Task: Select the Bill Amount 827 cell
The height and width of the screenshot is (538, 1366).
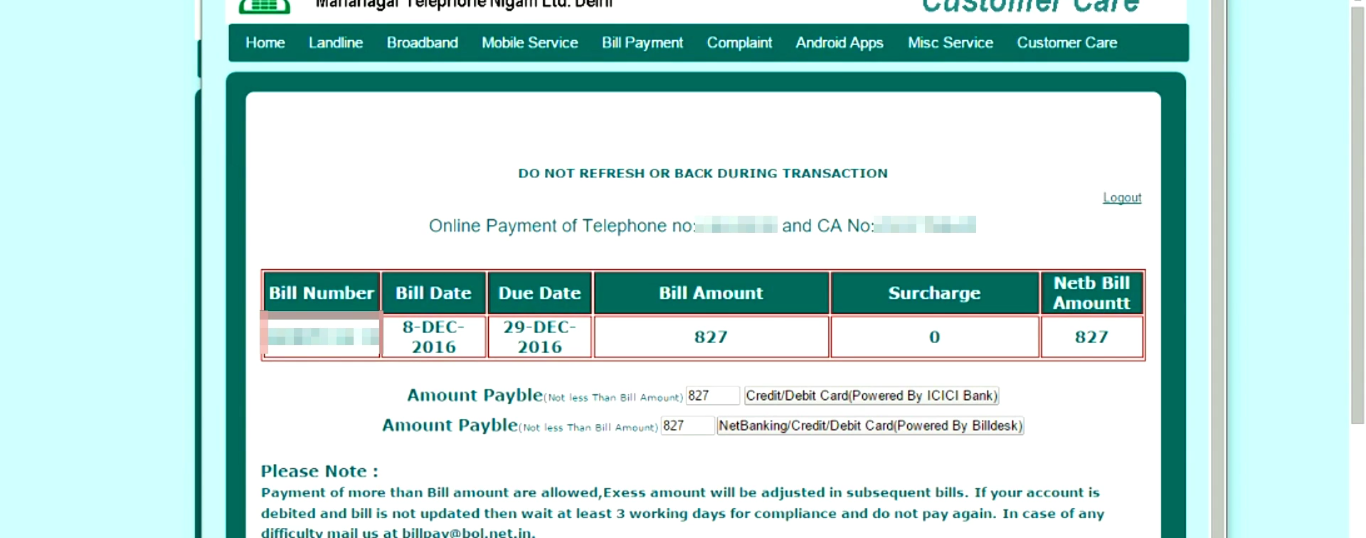Action: point(711,337)
